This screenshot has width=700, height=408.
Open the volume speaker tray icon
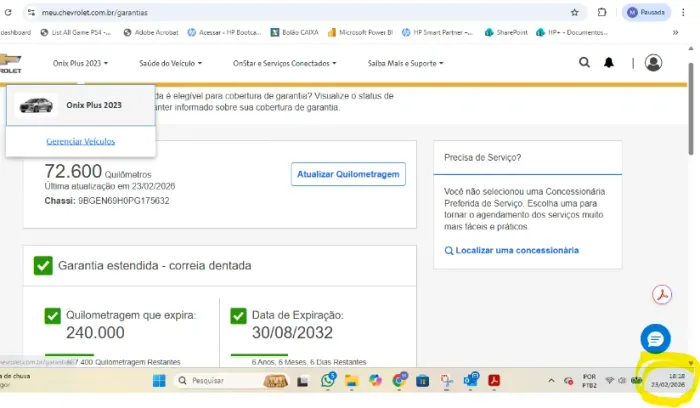click(622, 380)
